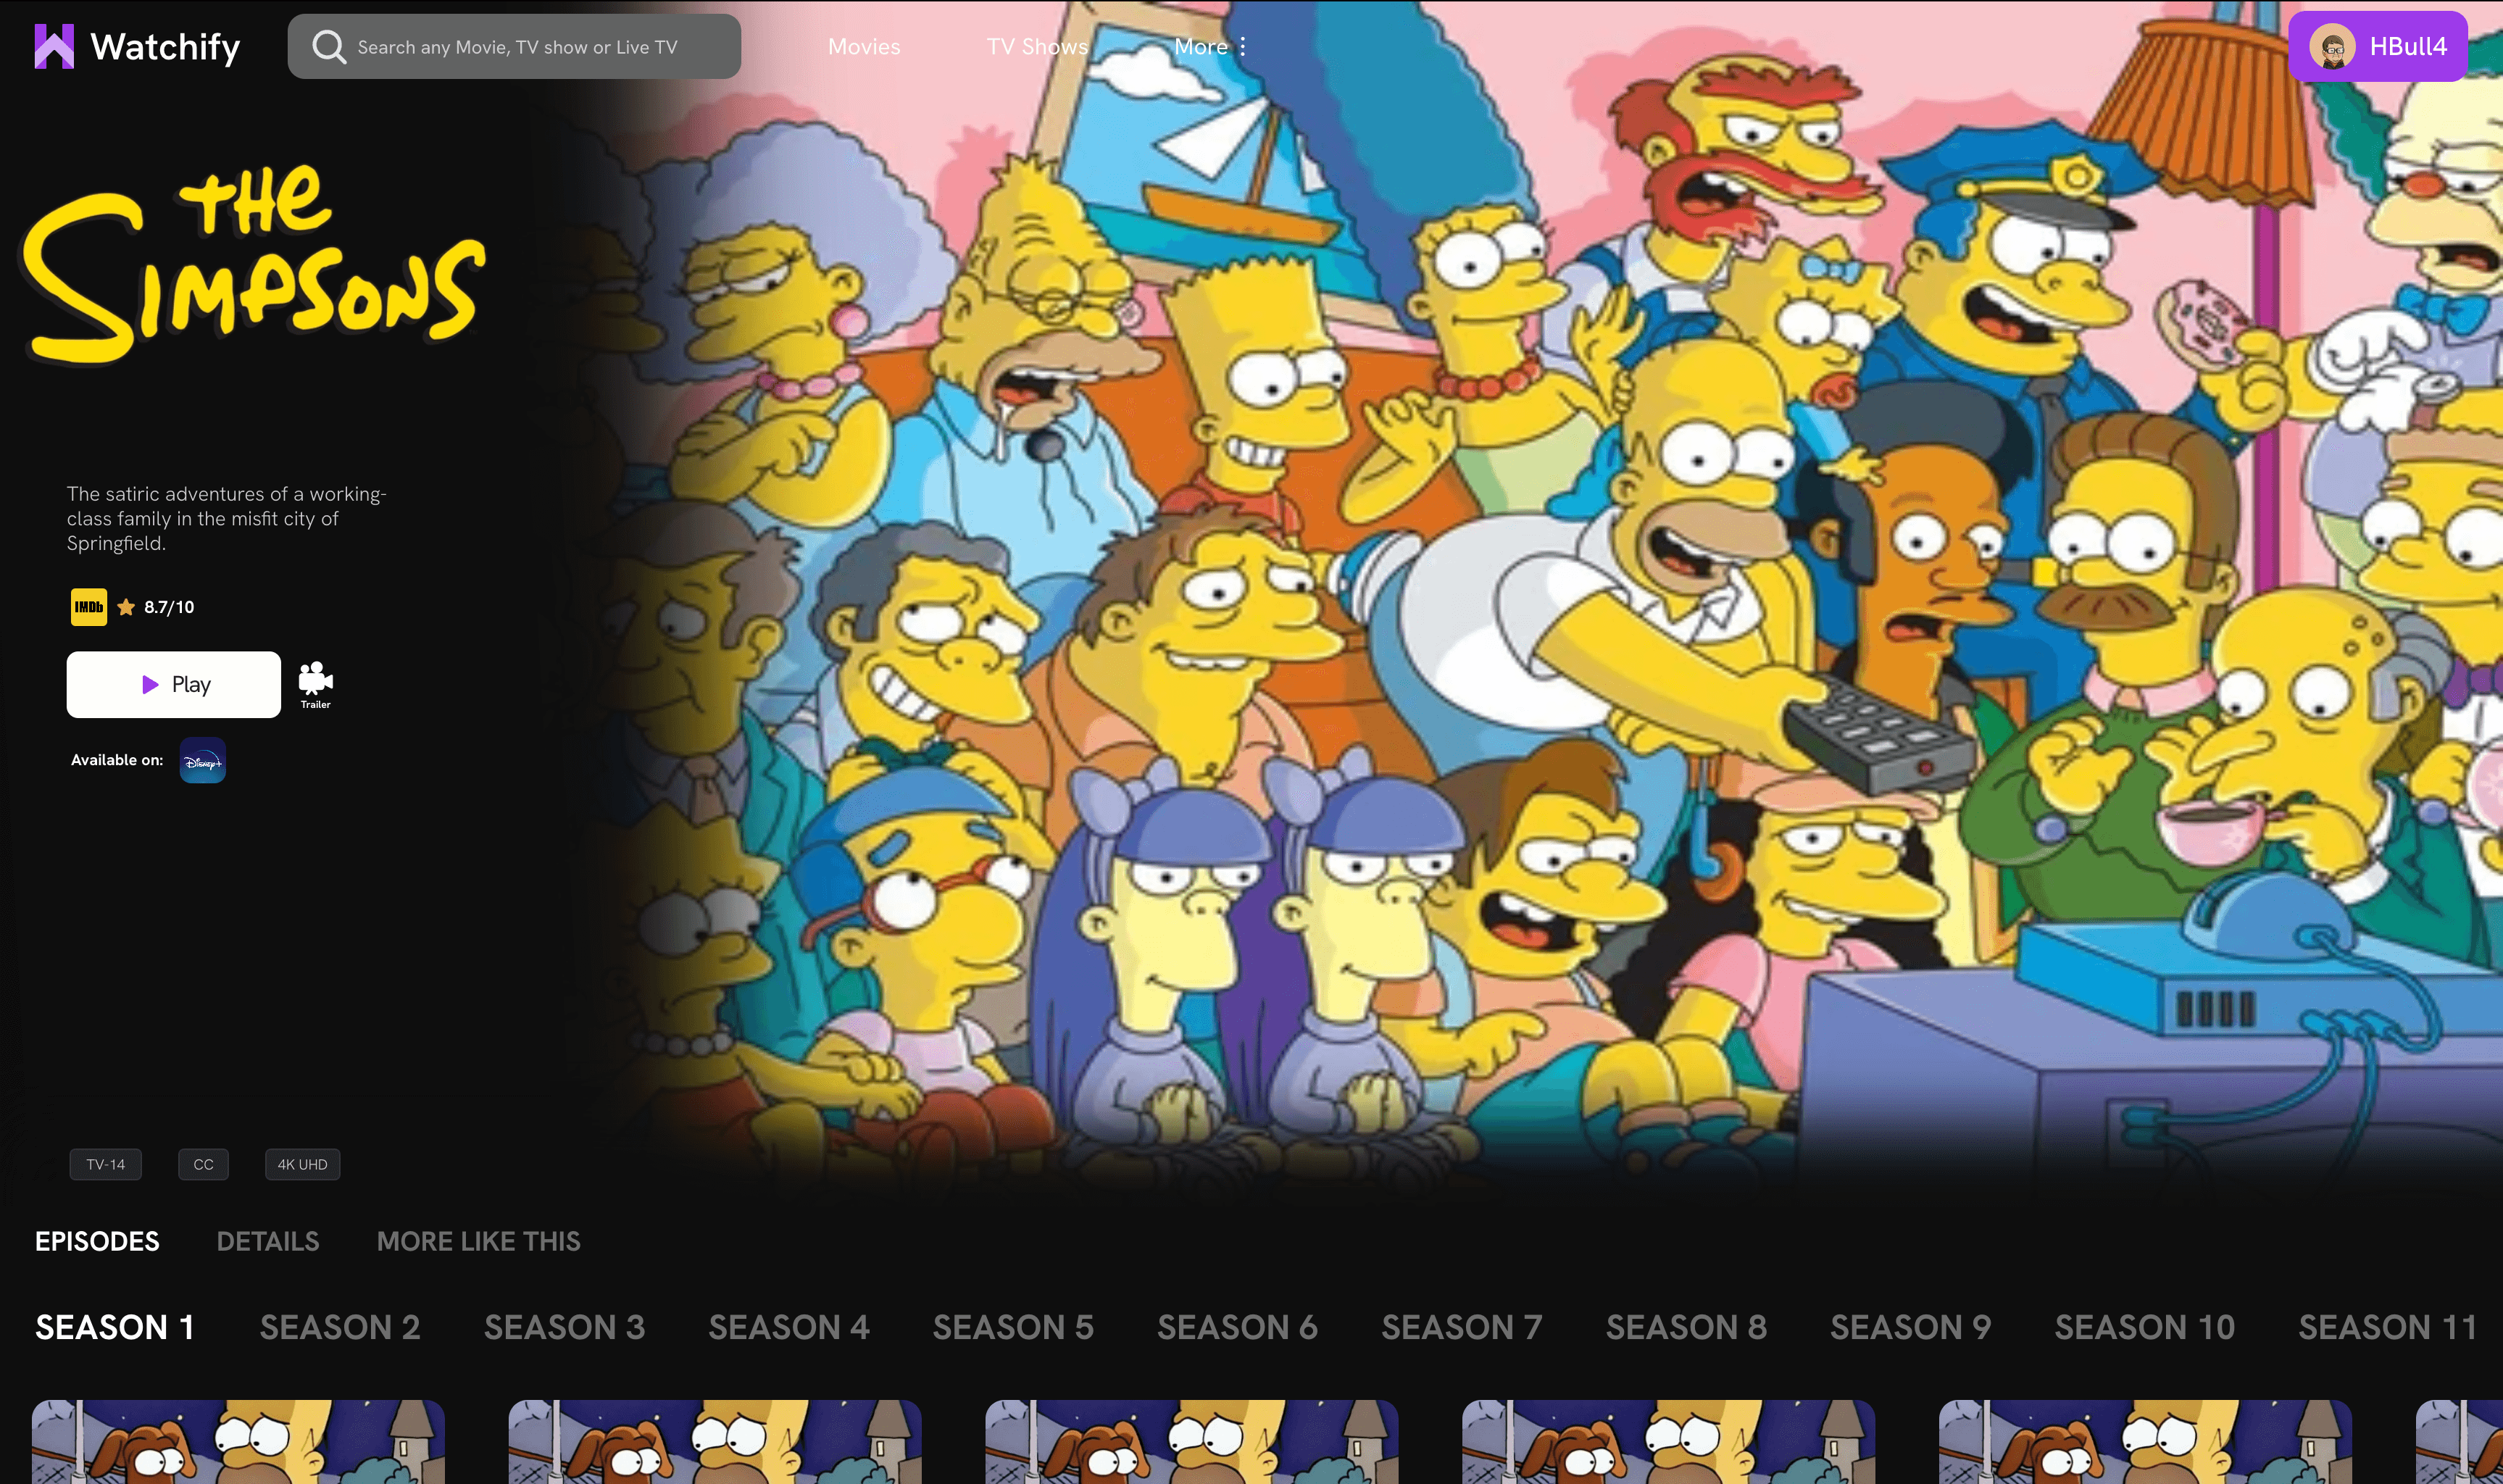
Task: Go to the Movies section
Action: (864, 46)
